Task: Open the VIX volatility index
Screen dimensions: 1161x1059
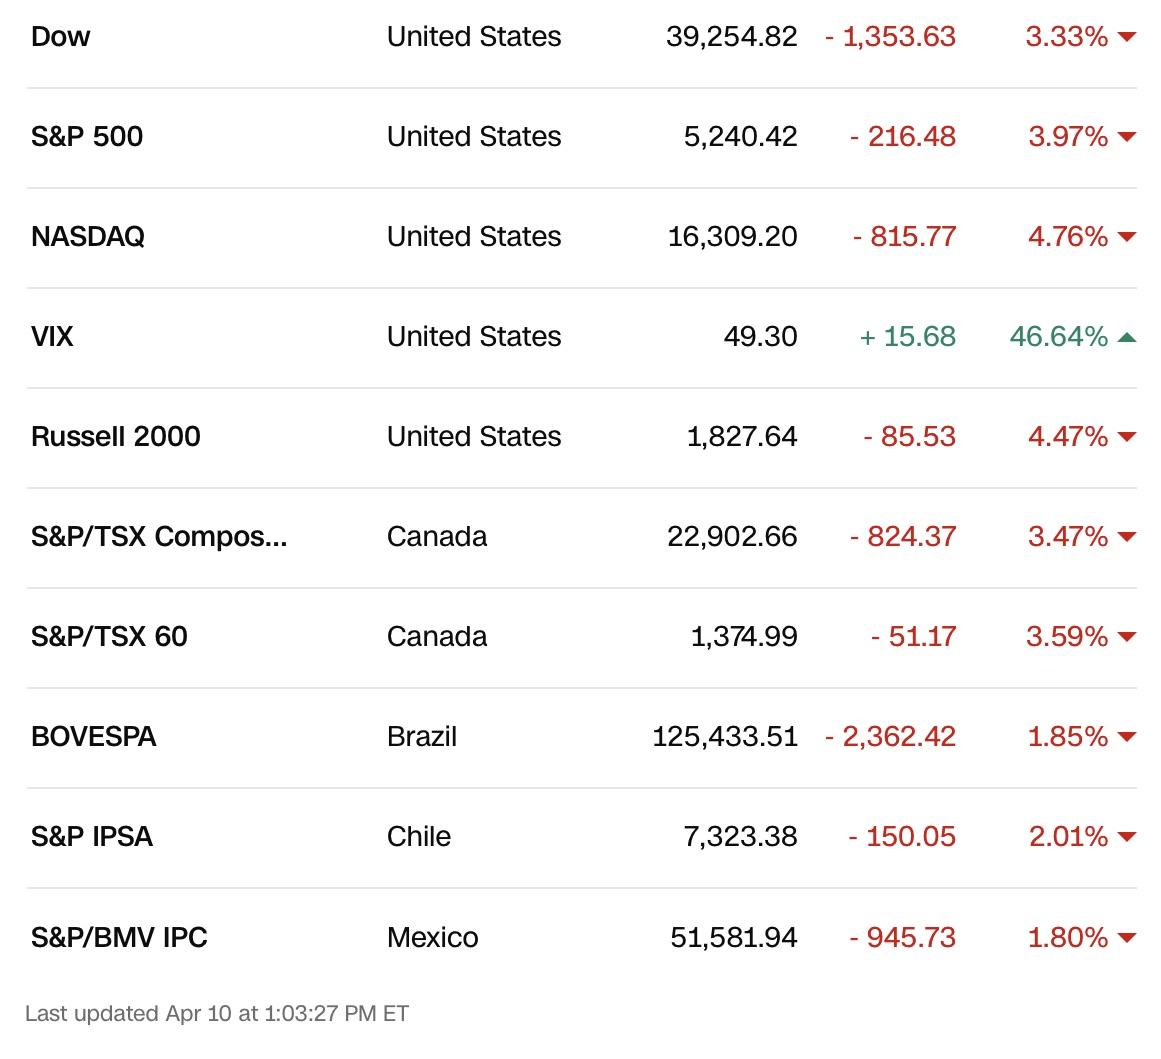Action: pyautogui.click(x=52, y=337)
